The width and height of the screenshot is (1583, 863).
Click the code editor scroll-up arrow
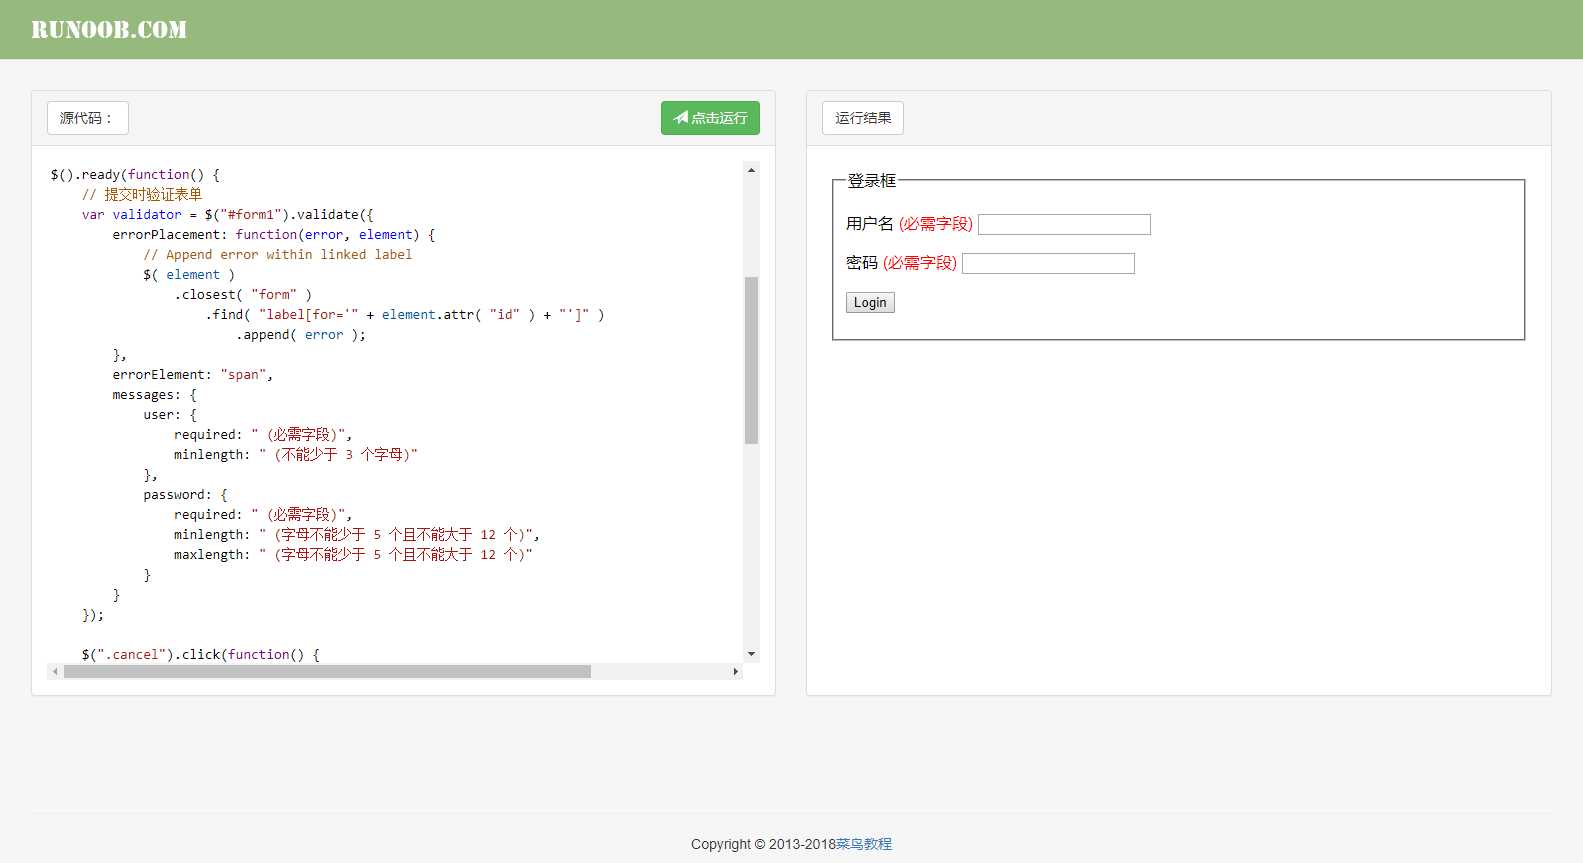[x=751, y=170]
